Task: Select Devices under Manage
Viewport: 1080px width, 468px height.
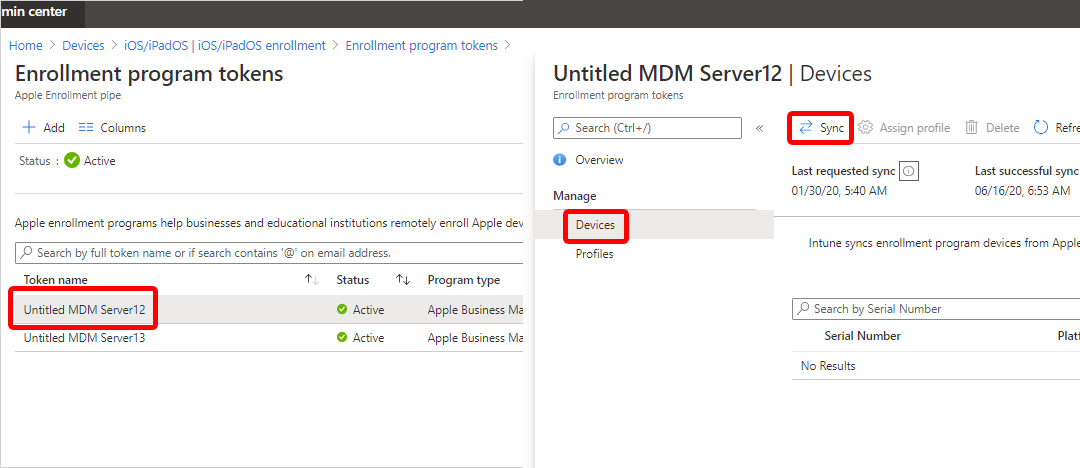Action: click(x=595, y=225)
